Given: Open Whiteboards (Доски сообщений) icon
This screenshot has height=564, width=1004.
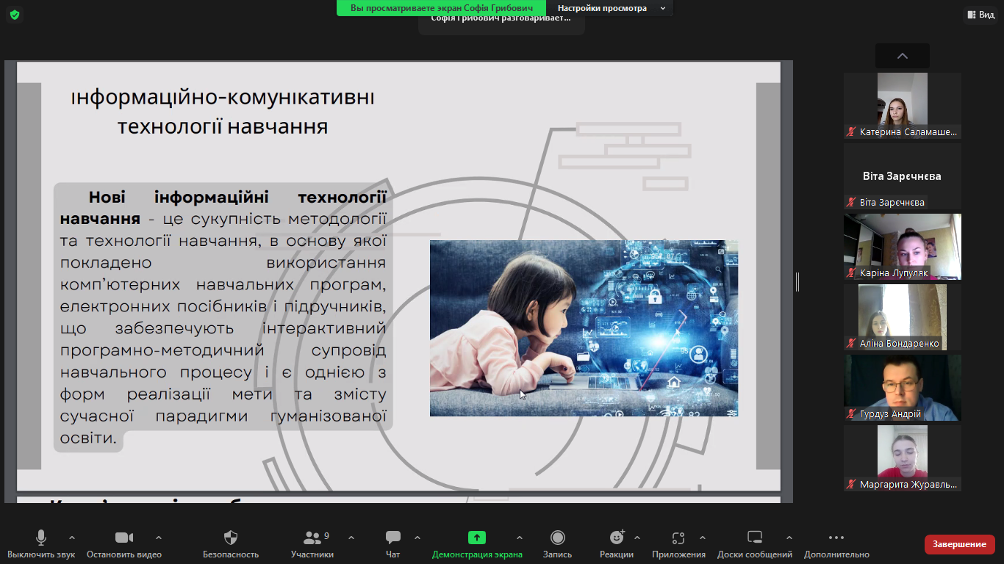Looking at the screenshot, I should point(755,538).
